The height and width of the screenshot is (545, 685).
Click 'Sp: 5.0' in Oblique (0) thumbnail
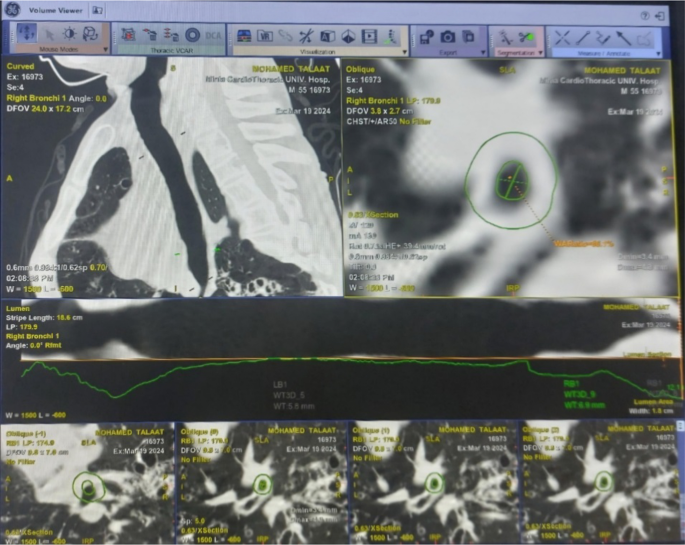pyautogui.click(x=192, y=521)
